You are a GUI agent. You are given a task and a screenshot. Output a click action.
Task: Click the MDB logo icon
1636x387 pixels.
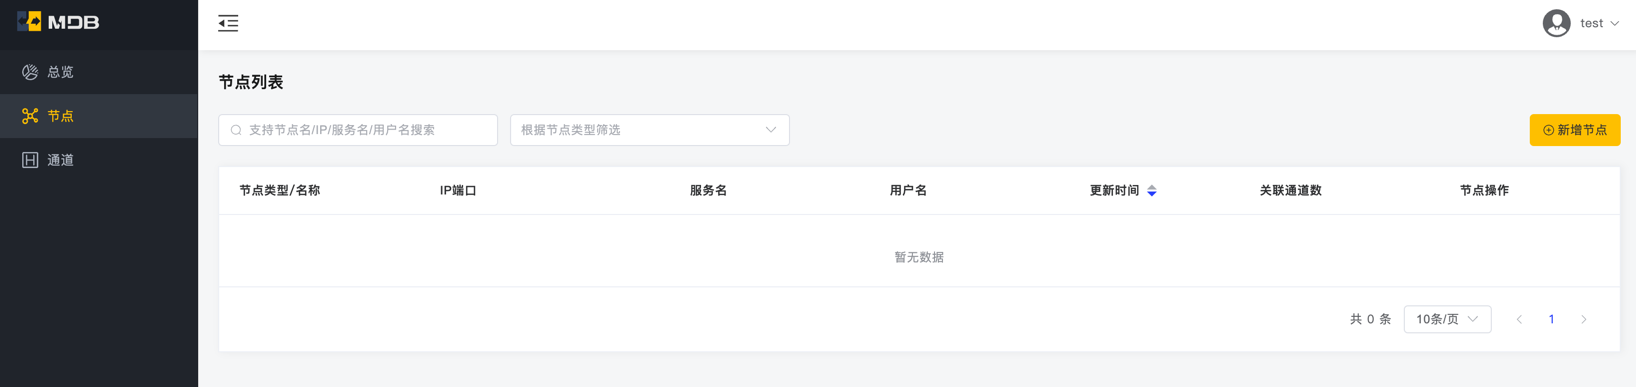pos(29,21)
